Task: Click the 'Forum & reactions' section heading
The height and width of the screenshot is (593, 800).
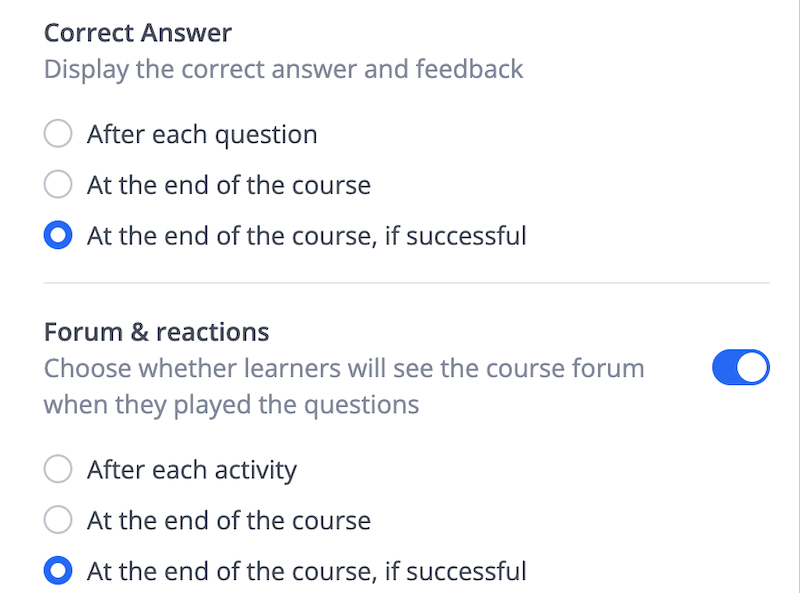Action: point(156,331)
